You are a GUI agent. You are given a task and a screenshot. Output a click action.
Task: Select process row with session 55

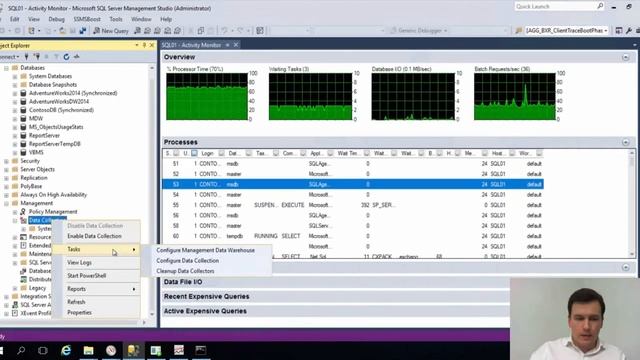(353, 205)
